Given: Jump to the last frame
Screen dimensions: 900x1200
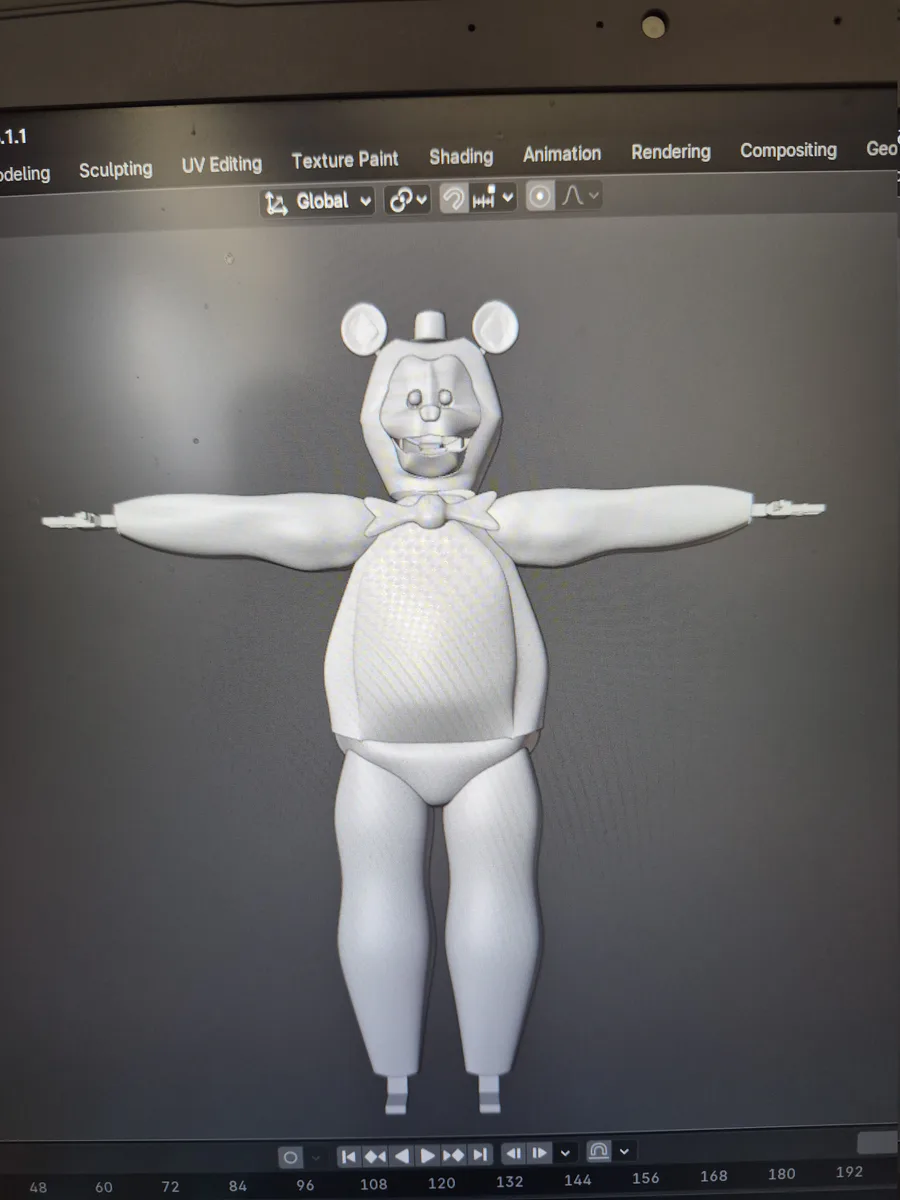Looking at the screenshot, I should click(480, 1154).
